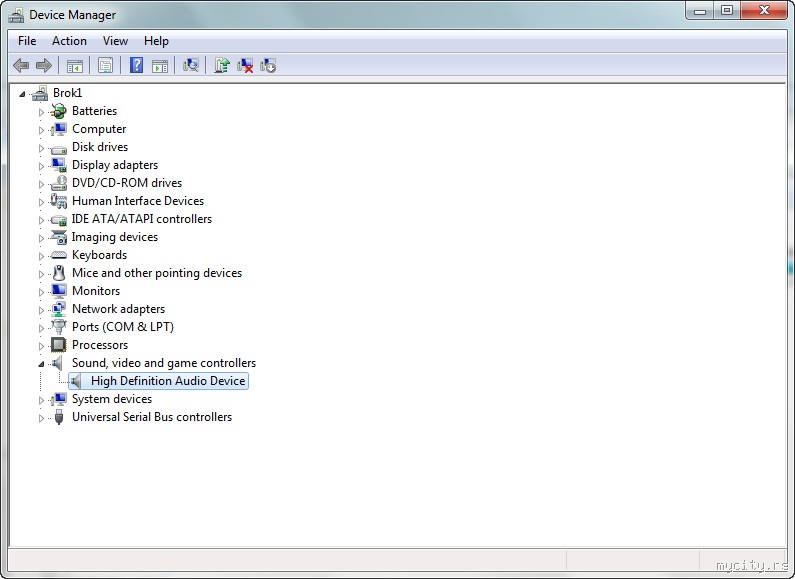This screenshot has width=795, height=579.
Task: Expand the Batteries node
Action: [x=42, y=112]
